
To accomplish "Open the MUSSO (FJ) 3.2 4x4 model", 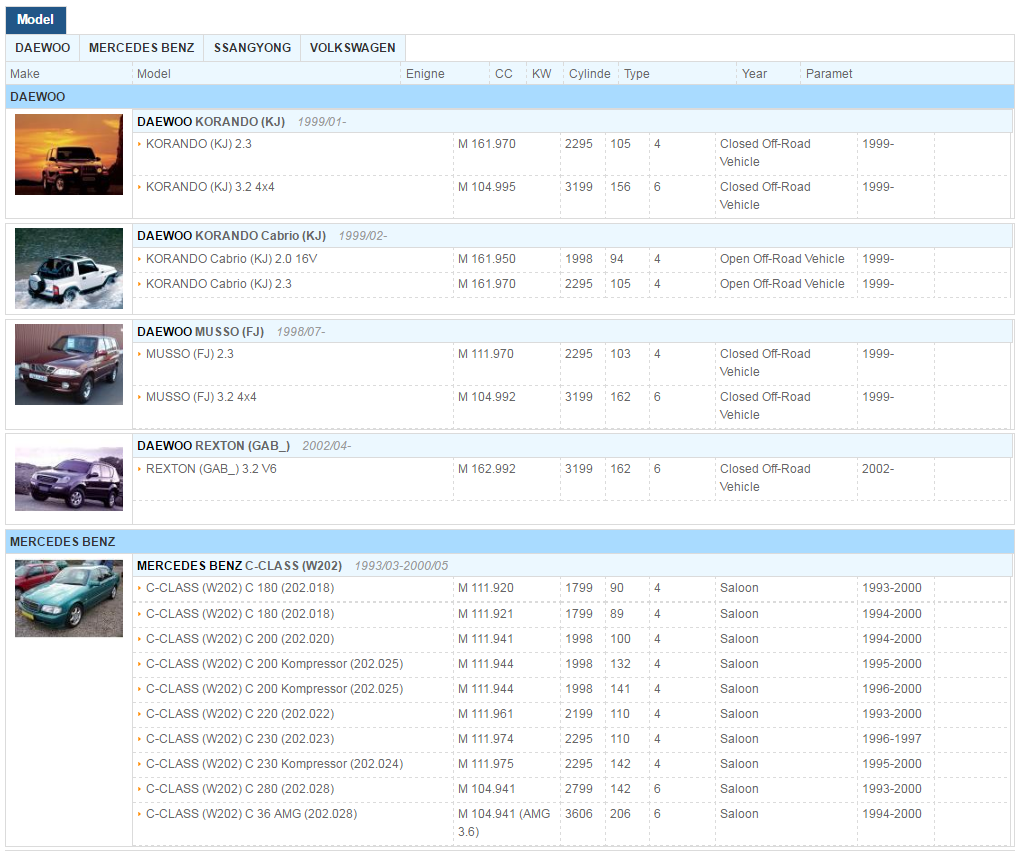I will [x=201, y=397].
